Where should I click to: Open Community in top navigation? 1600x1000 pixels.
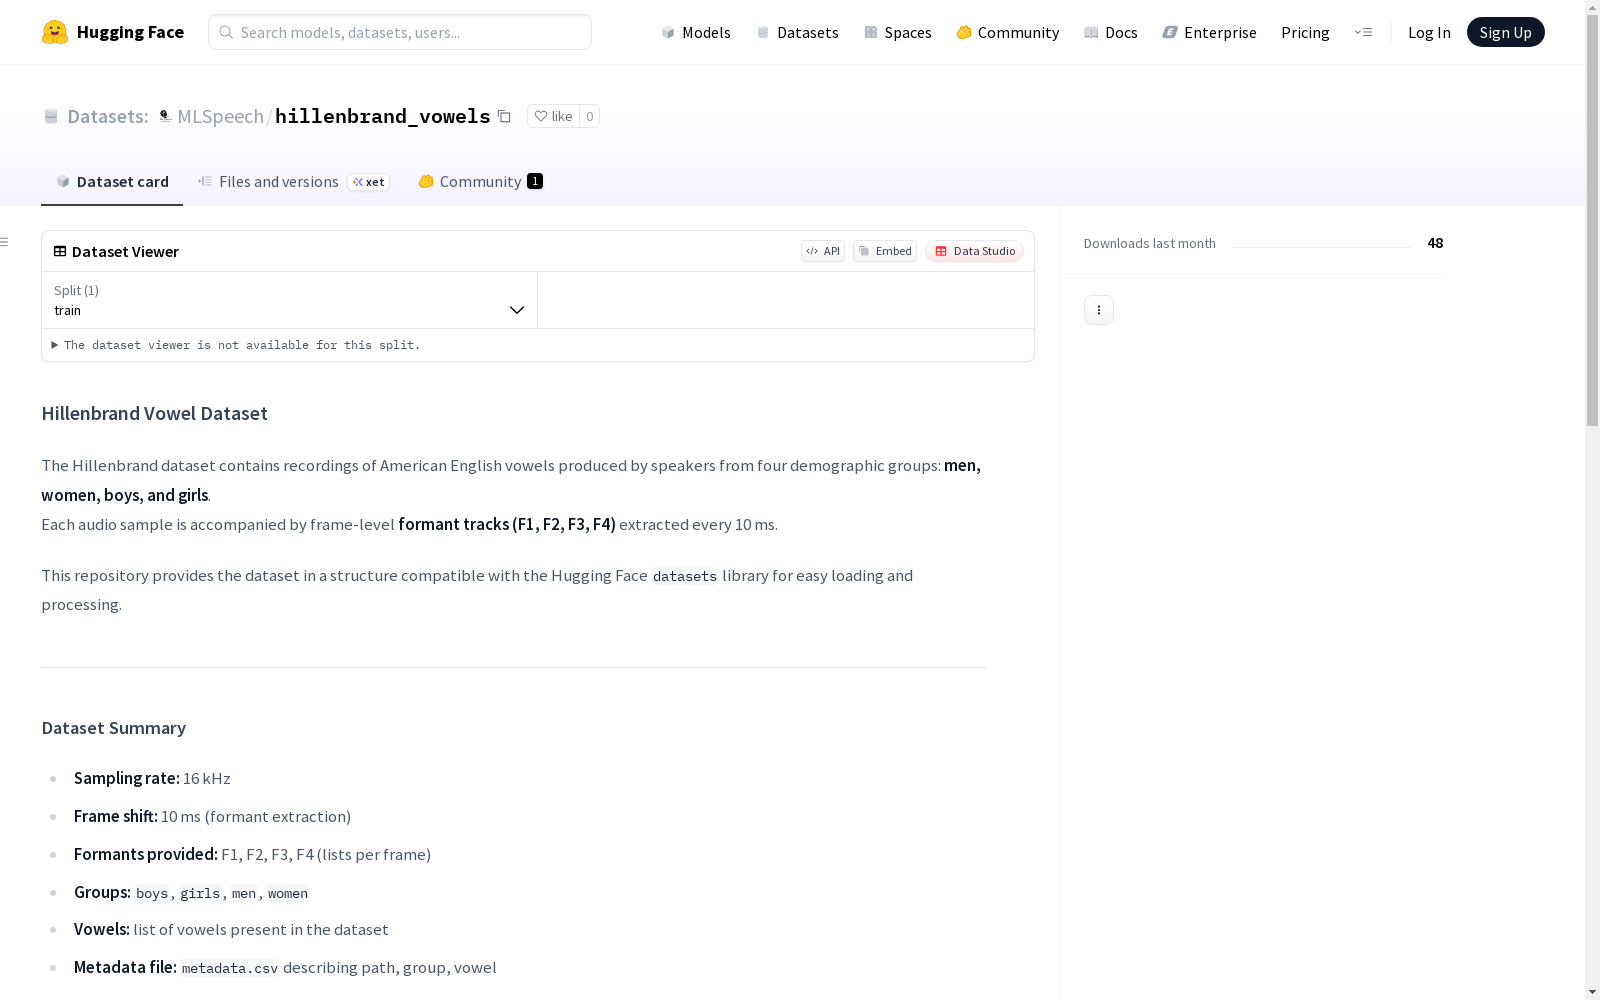click(x=1007, y=32)
